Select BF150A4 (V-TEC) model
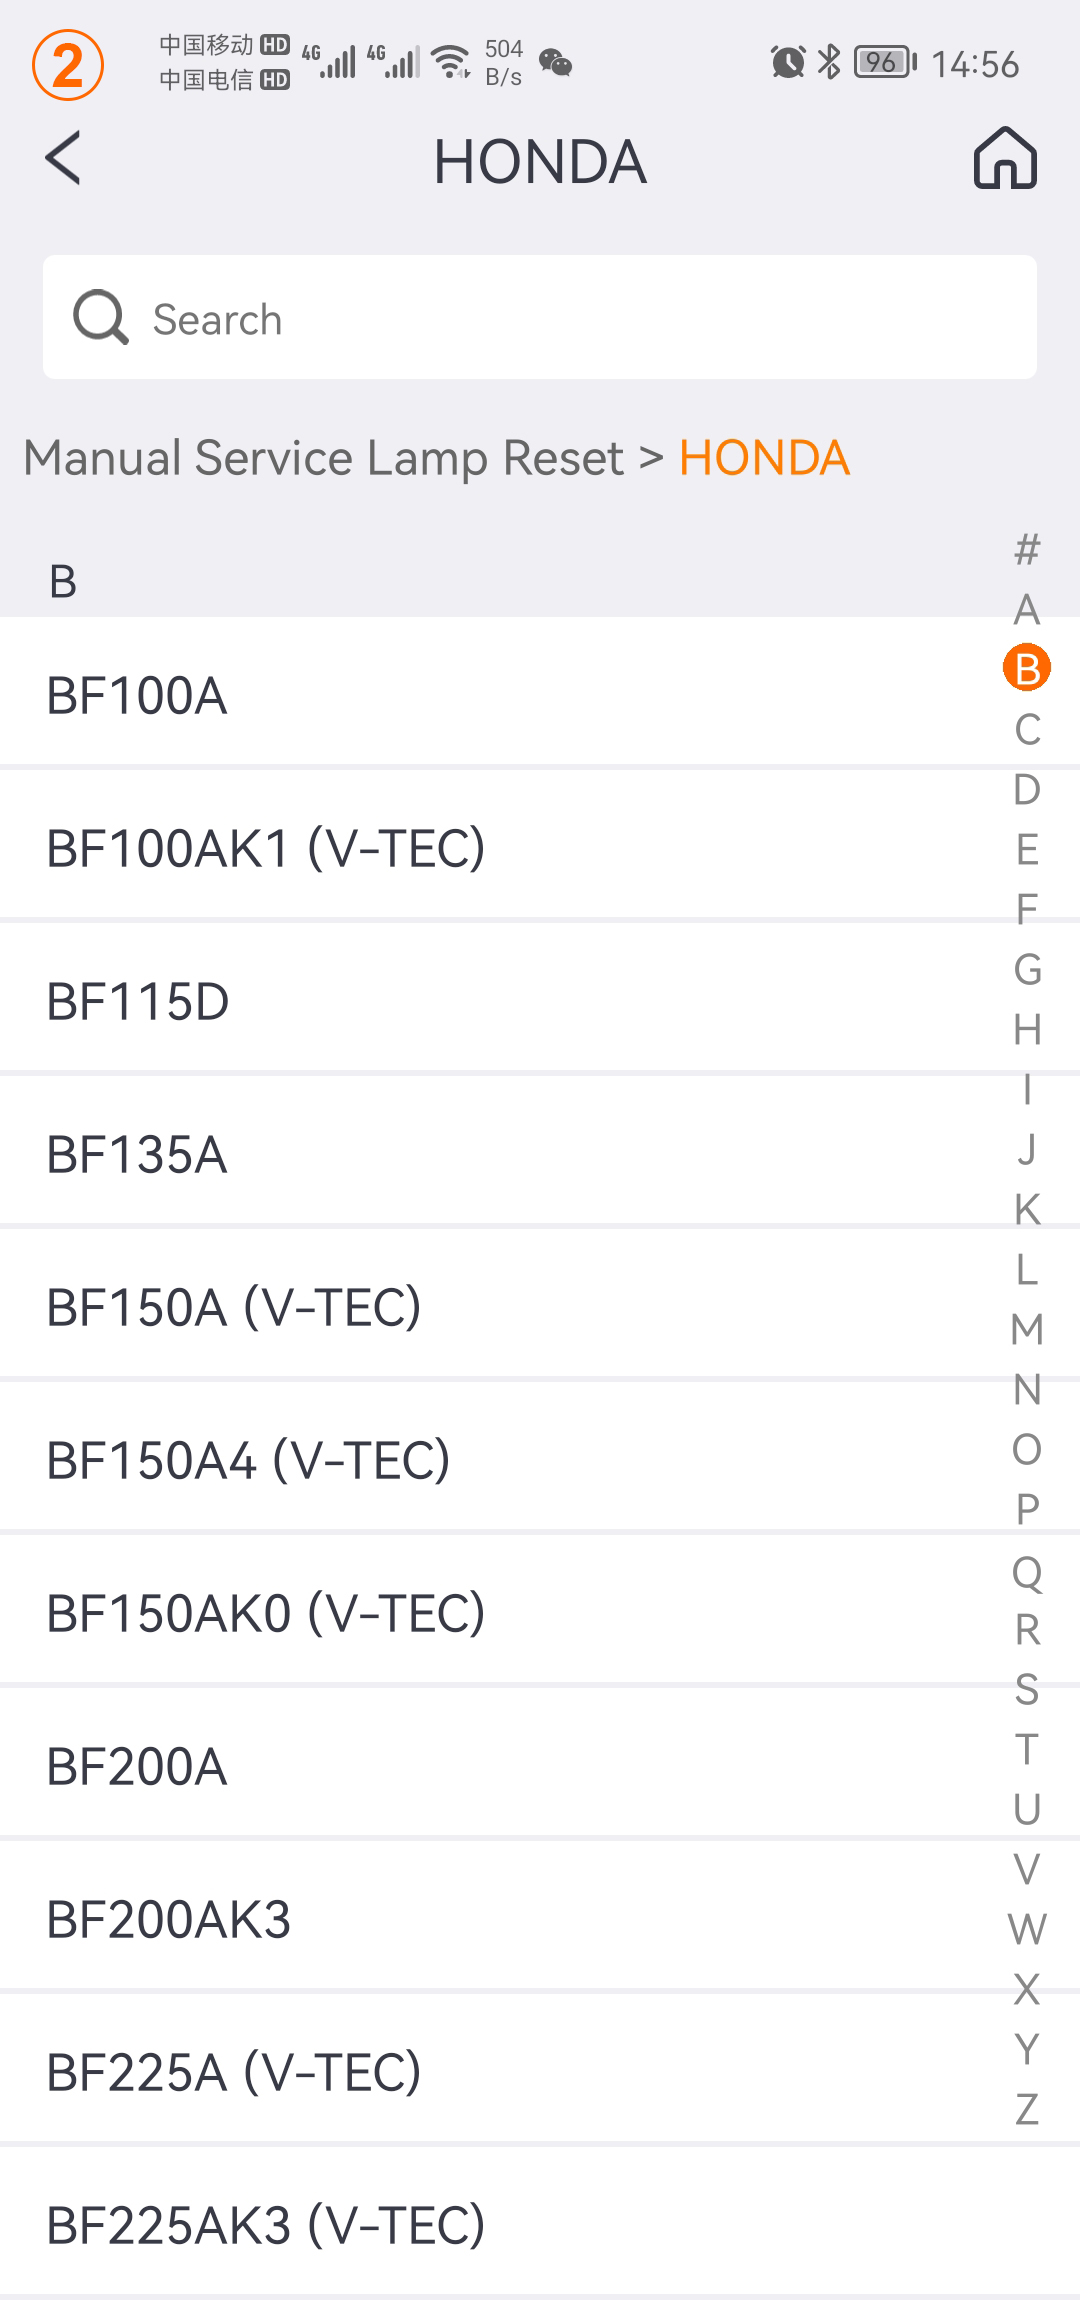The height and width of the screenshot is (2310, 1080). (x=248, y=1460)
